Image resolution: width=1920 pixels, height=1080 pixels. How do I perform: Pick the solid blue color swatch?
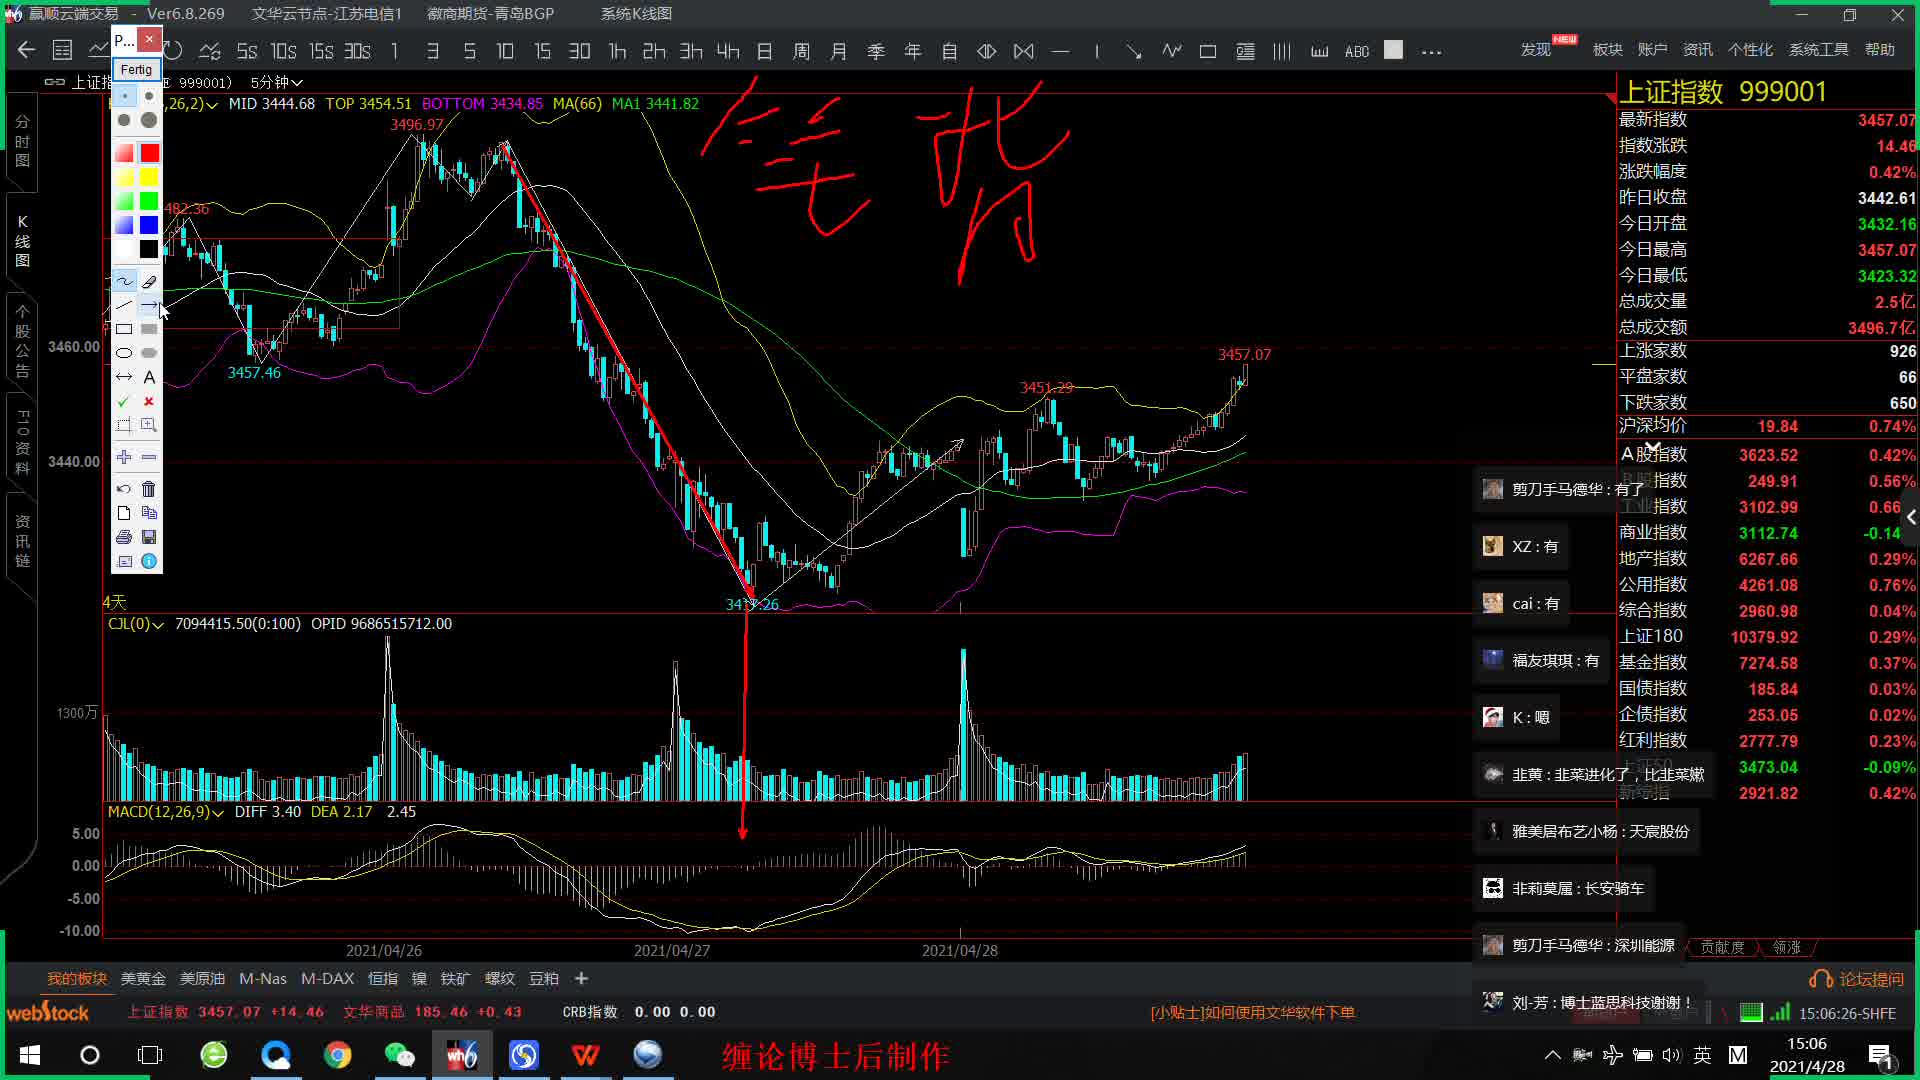(149, 225)
